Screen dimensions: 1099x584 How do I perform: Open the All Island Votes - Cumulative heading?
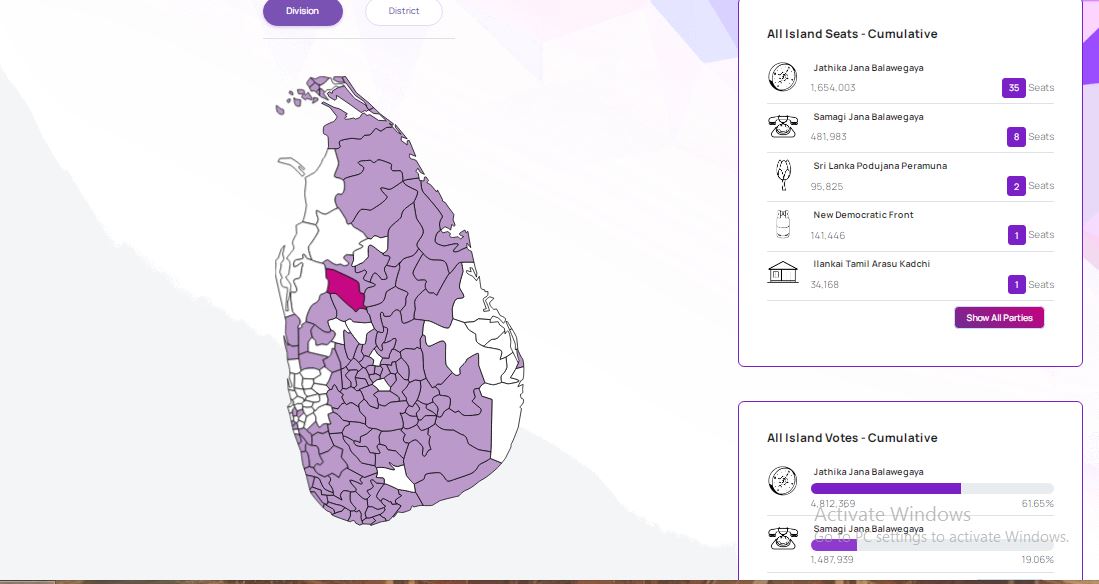tap(852, 438)
